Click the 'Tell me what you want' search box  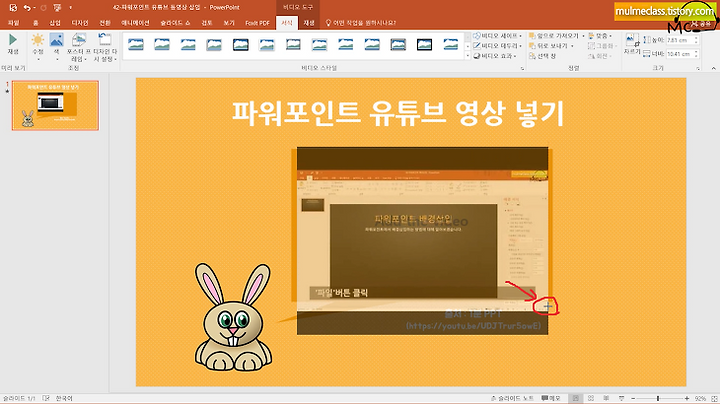pyautogui.click(x=360, y=22)
